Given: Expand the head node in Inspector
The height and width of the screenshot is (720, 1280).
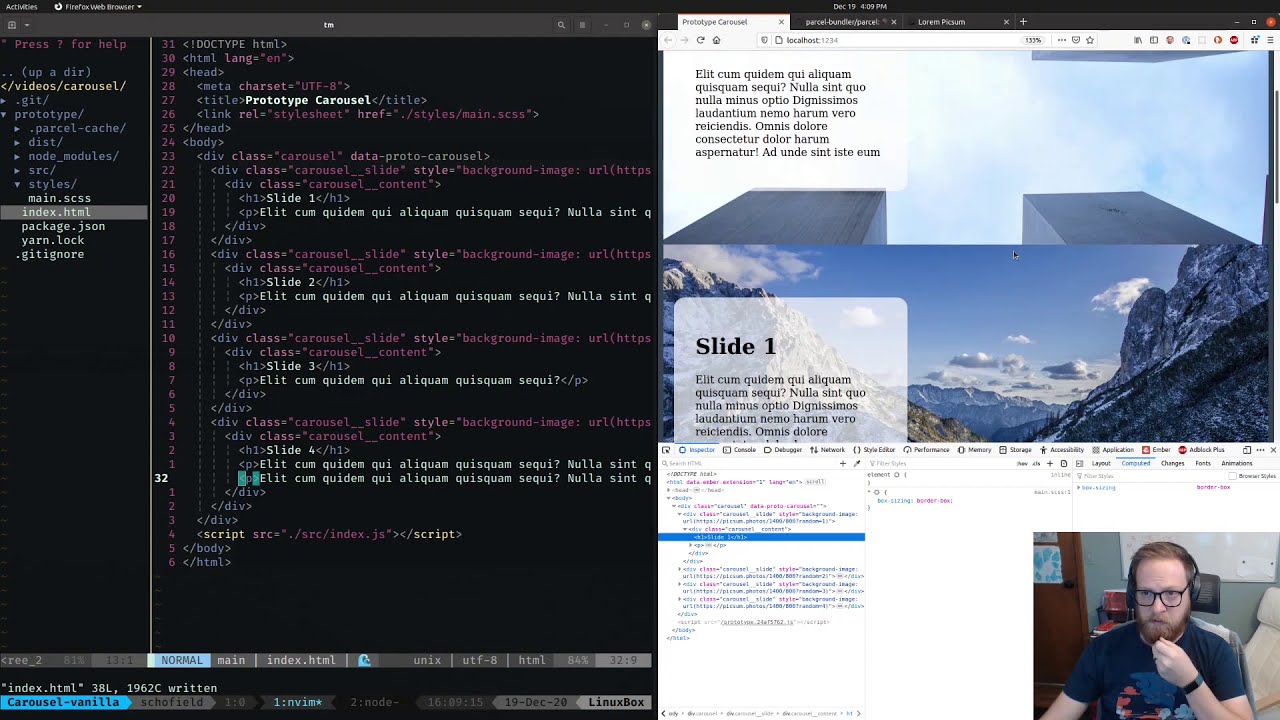Looking at the screenshot, I should pyautogui.click(x=668, y=490).
